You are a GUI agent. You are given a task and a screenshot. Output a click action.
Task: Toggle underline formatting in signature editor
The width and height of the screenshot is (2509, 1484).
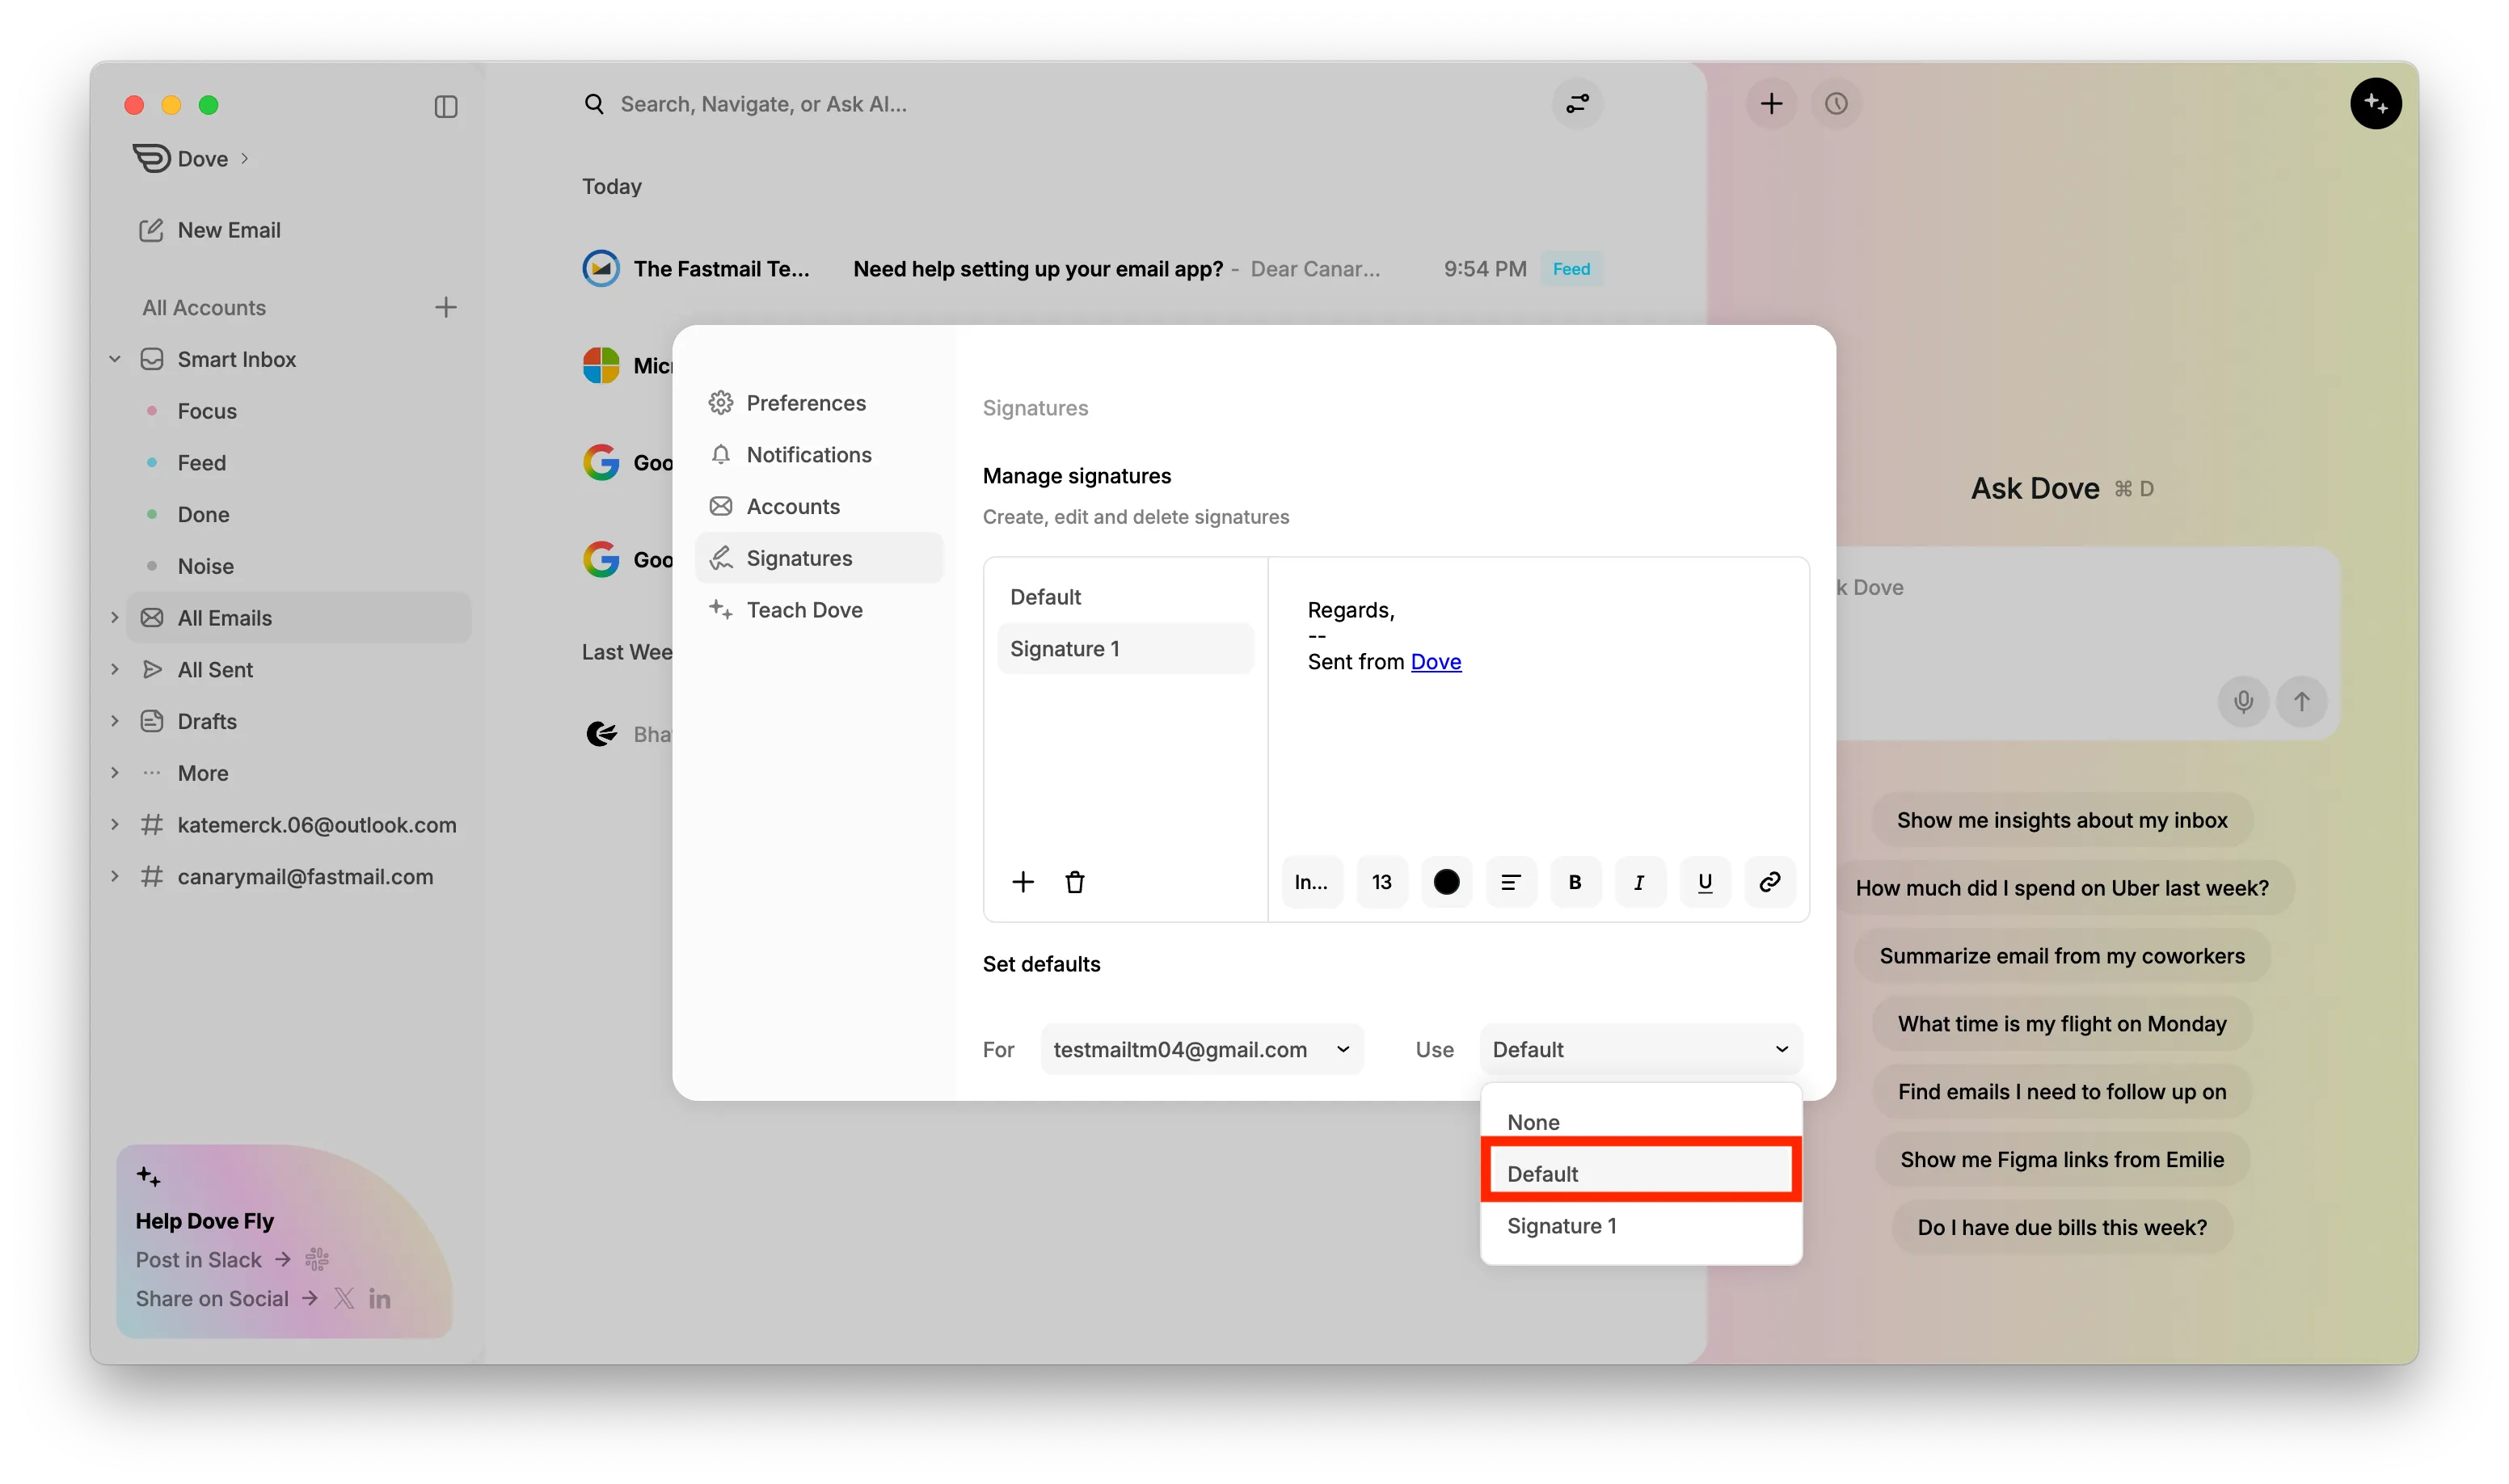(x=1705, y=882)
